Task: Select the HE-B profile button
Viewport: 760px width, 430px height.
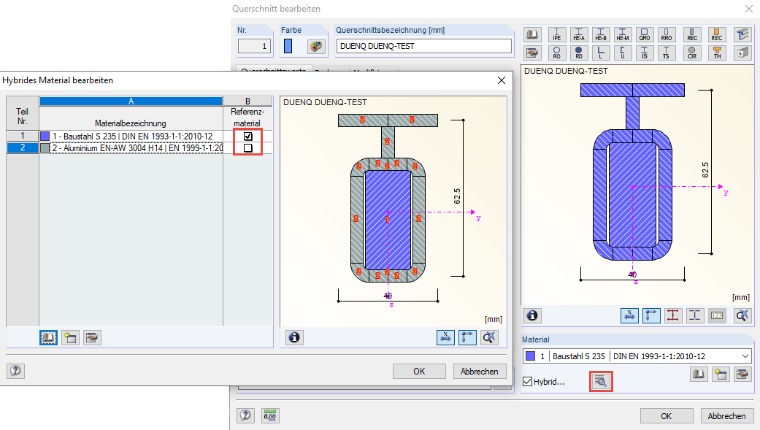Action: click(601, 34)
